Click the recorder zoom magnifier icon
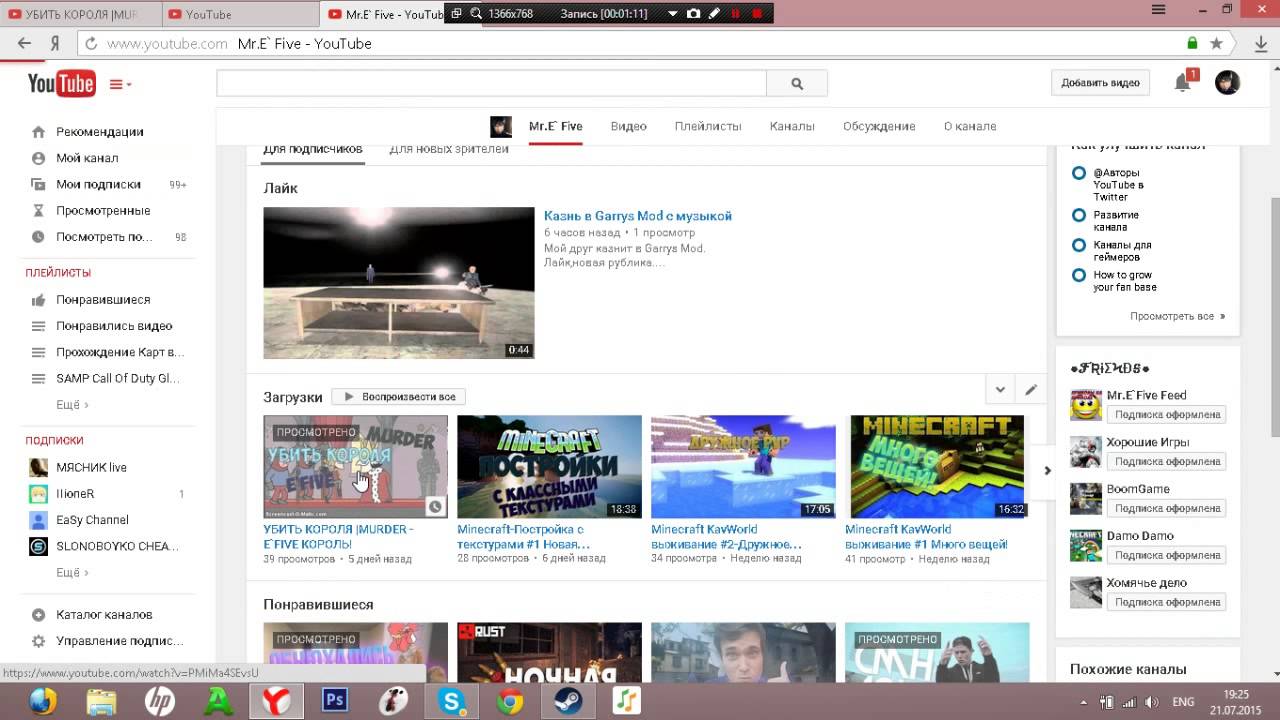Screen dimensions: 1280x720 pyautogui.click(x=476, y=14)
